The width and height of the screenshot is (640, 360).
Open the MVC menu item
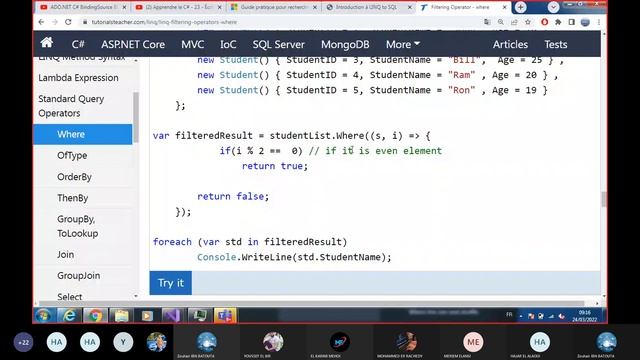pyautogui.click(x=193, y=44)
